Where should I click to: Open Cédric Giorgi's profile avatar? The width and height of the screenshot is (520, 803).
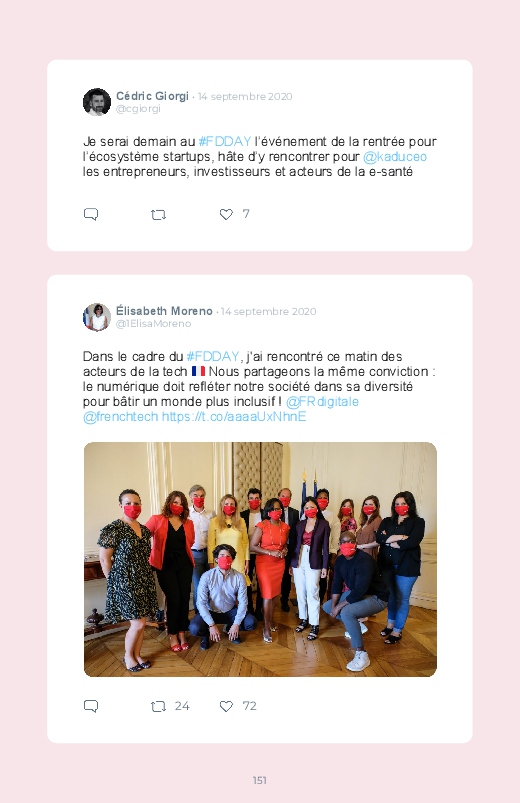[x=97, y=102]
